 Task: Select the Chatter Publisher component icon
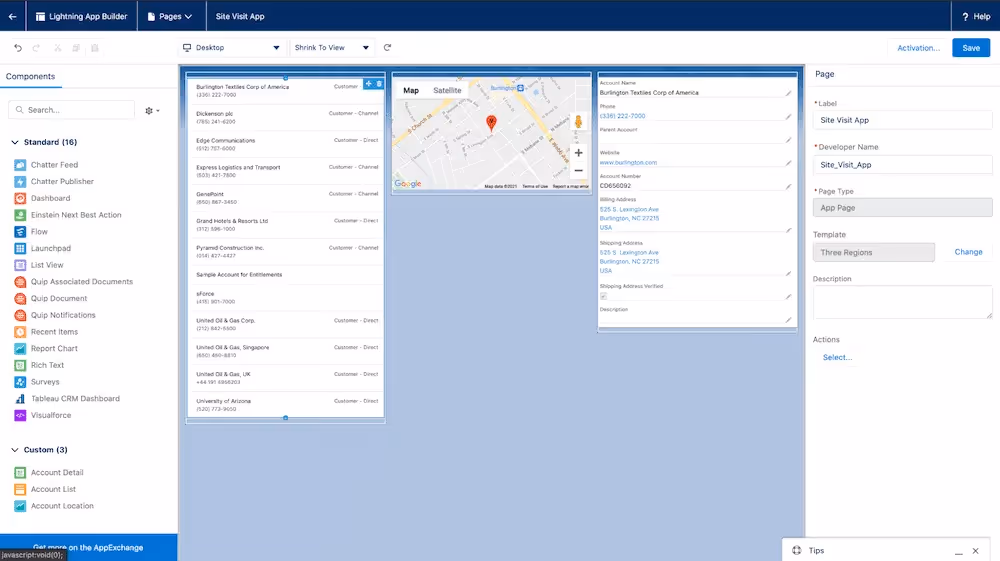click(20, 182)
